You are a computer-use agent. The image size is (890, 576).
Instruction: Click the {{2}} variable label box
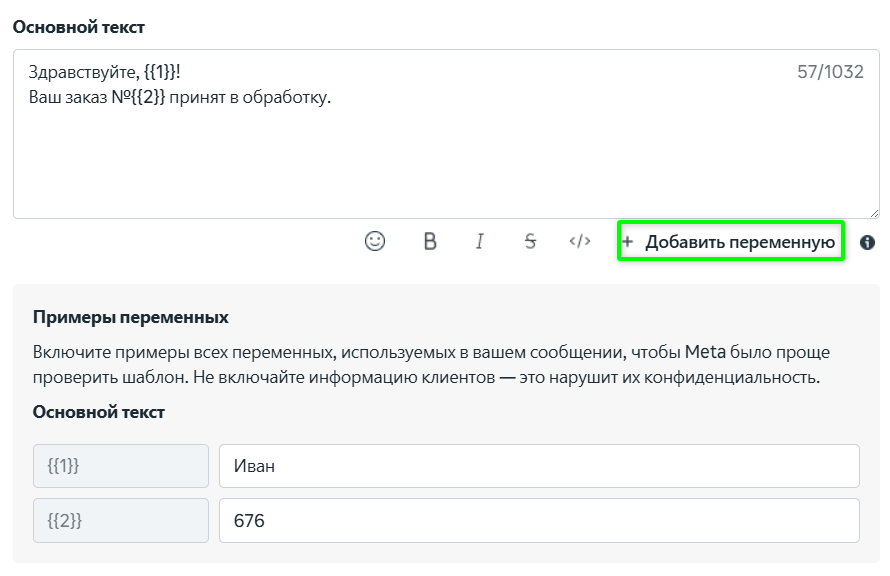(121, 520)
